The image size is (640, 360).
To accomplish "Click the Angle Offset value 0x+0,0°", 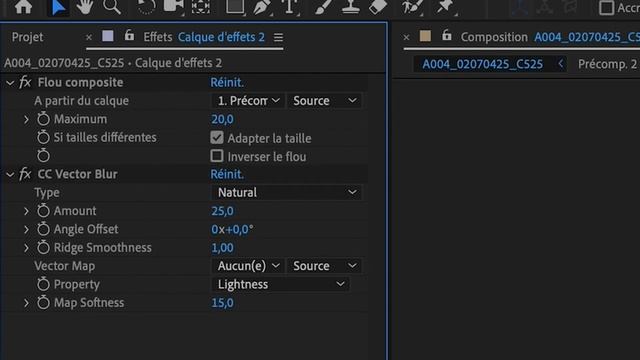I will click(232, 229).
